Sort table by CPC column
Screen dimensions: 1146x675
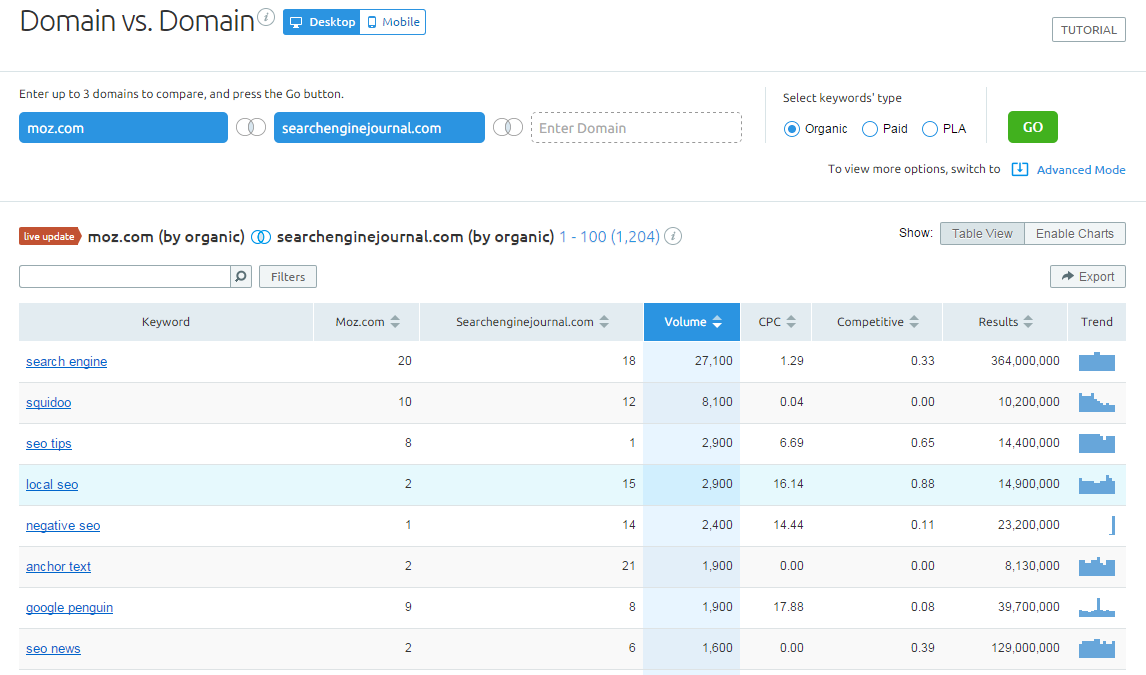[776, 322]
